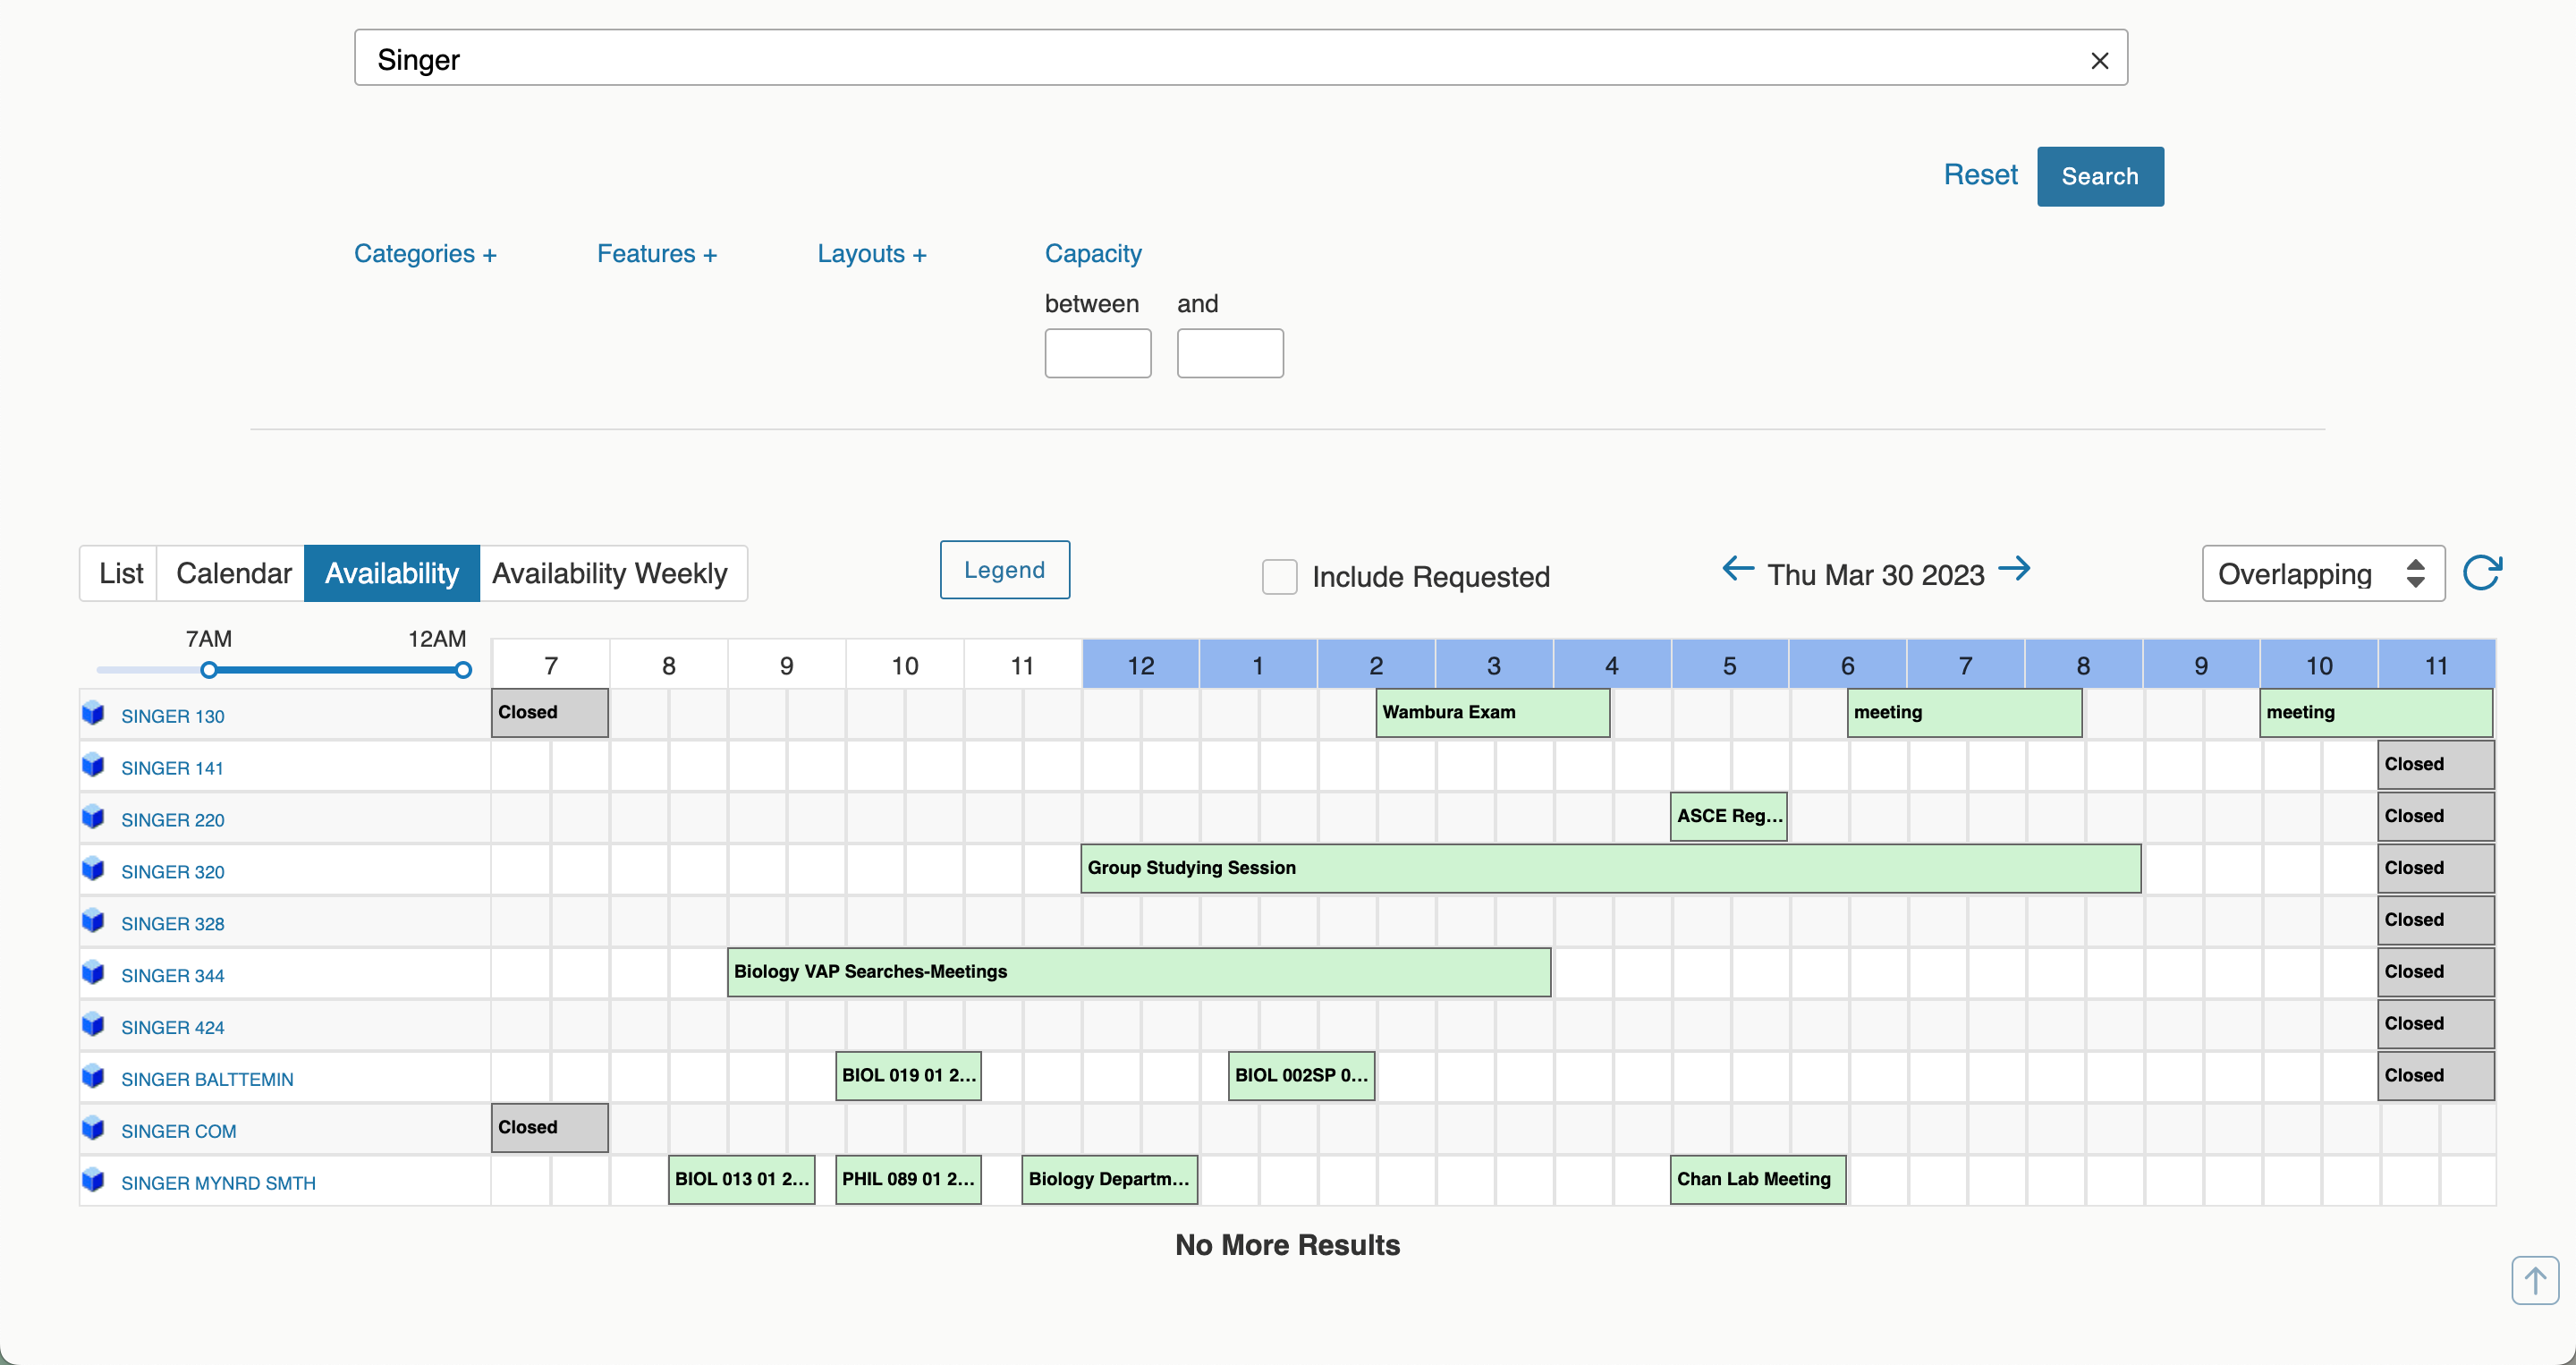
Task: Click the Search button
Action: point(2099,177)
